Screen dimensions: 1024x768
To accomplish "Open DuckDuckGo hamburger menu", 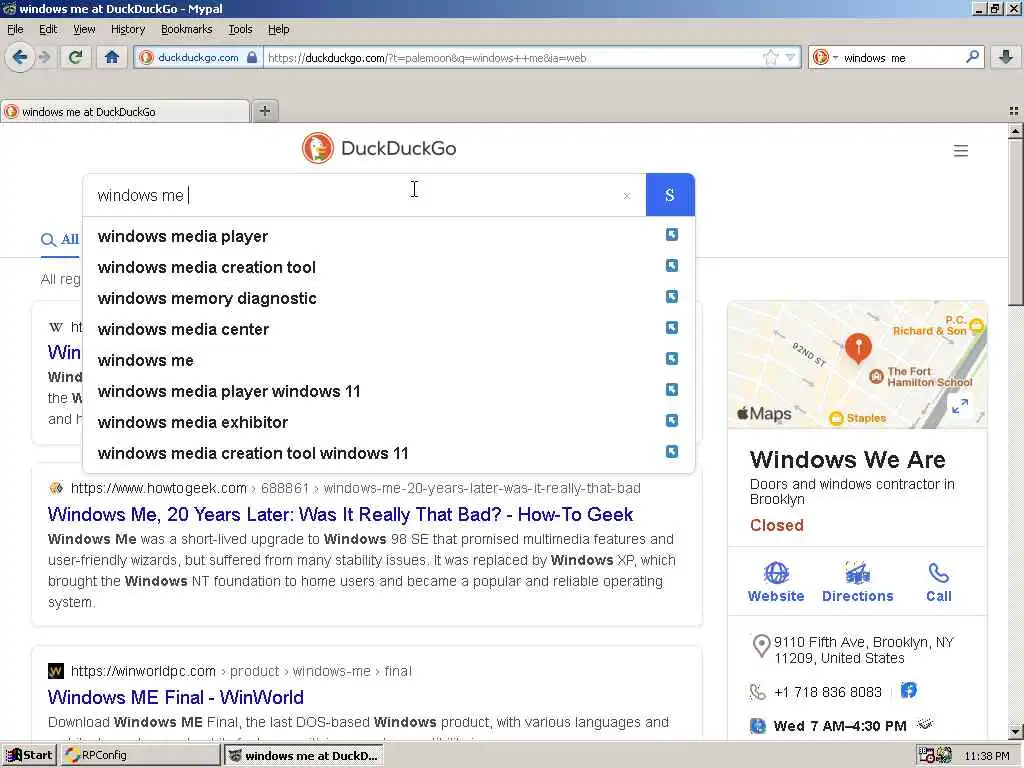I will (x=961, y=151).
